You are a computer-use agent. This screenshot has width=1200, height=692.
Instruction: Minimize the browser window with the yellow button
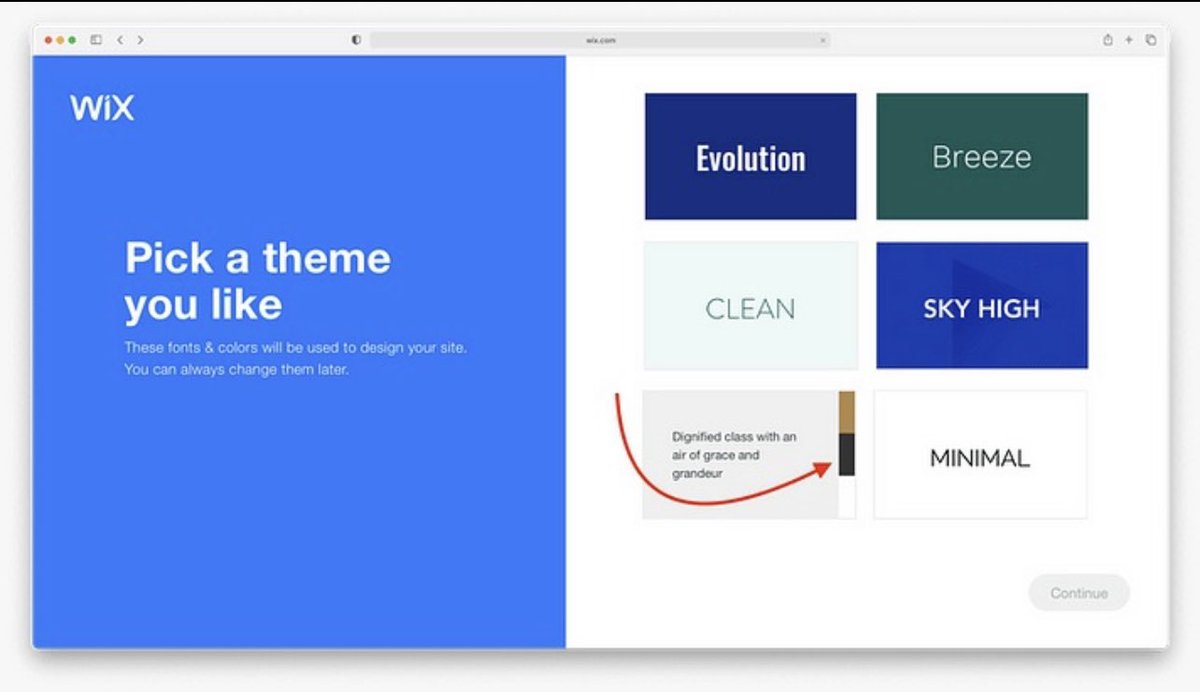point(60,40)
